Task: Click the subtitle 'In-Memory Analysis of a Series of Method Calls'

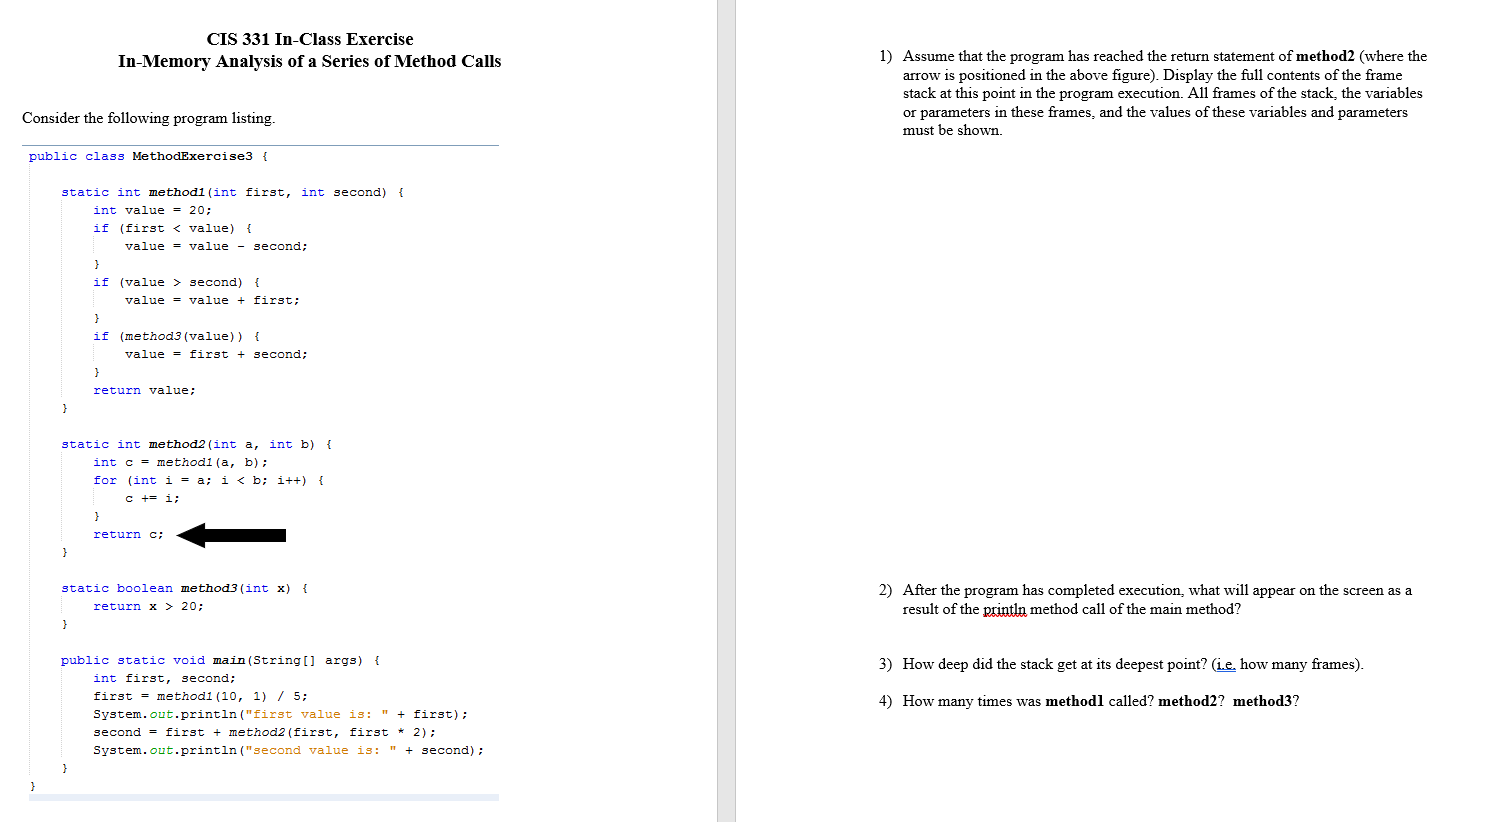Action: click(x=309, y=61)
